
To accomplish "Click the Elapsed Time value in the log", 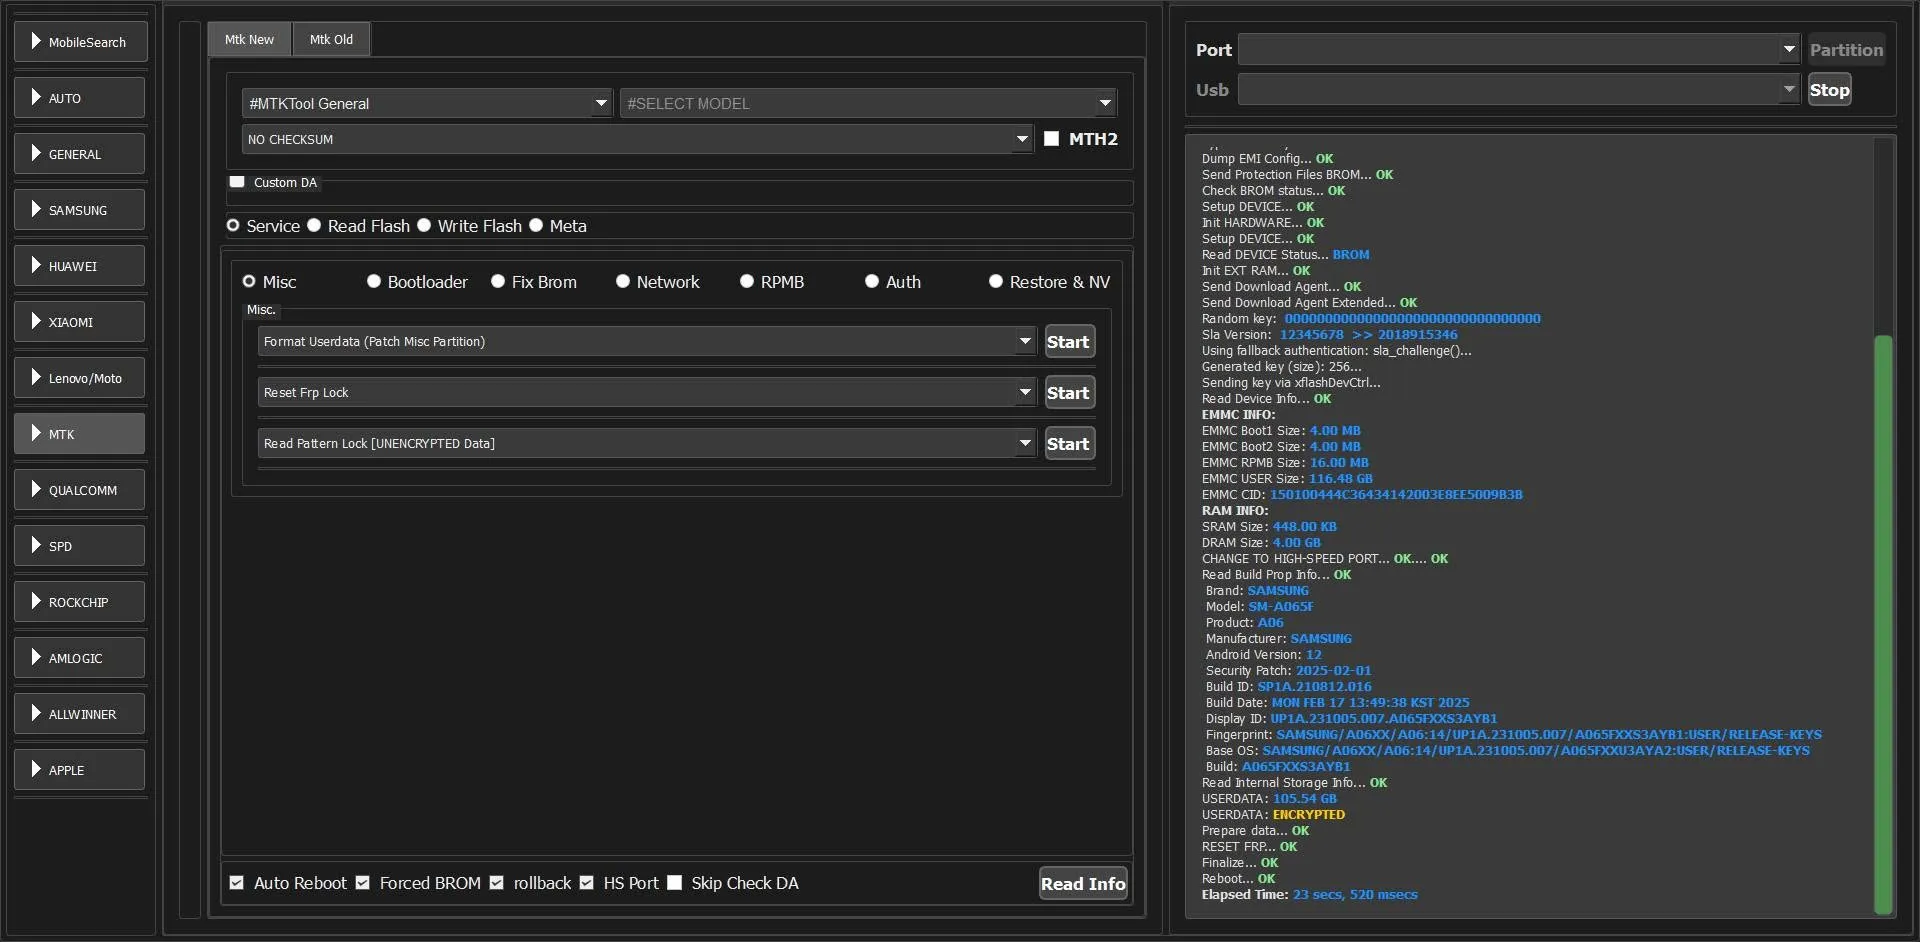I will point(1355,895).
